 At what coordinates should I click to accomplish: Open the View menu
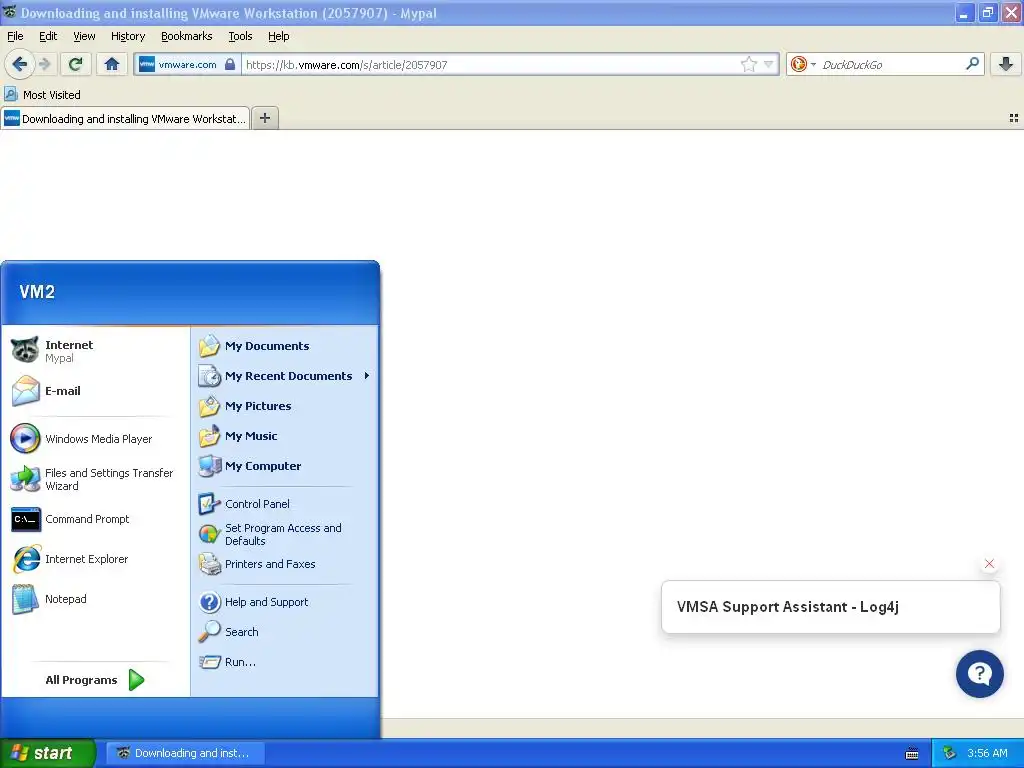84,36
